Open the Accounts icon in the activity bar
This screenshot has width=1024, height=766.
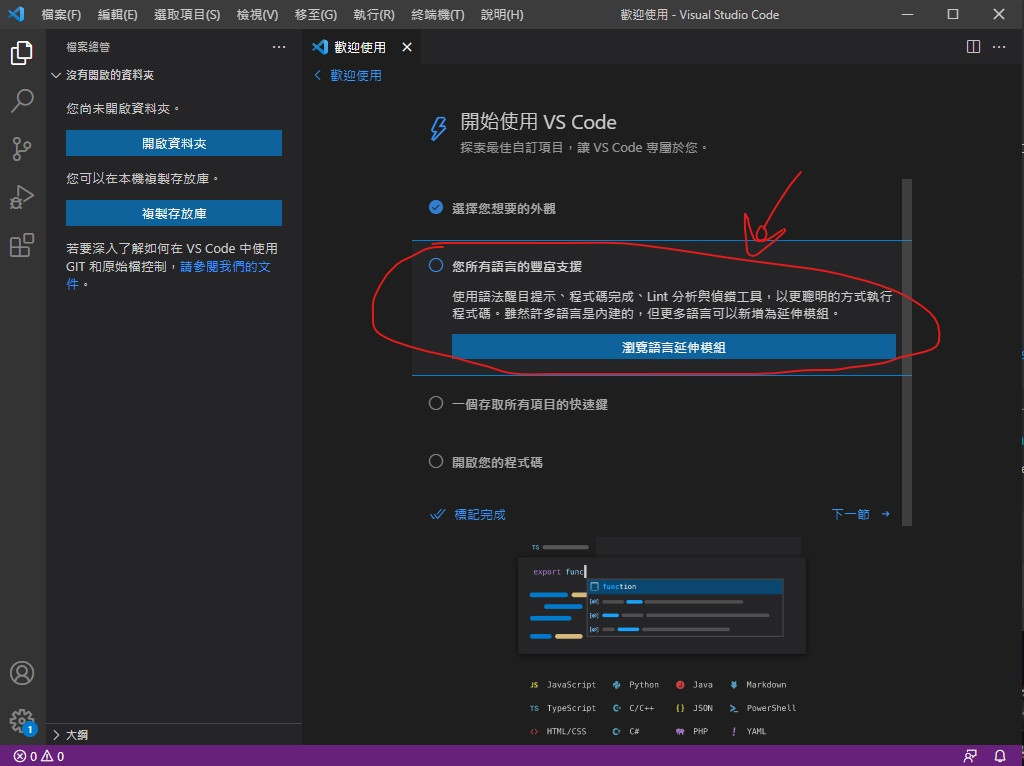pyautogui.click(x=22, y=673)
